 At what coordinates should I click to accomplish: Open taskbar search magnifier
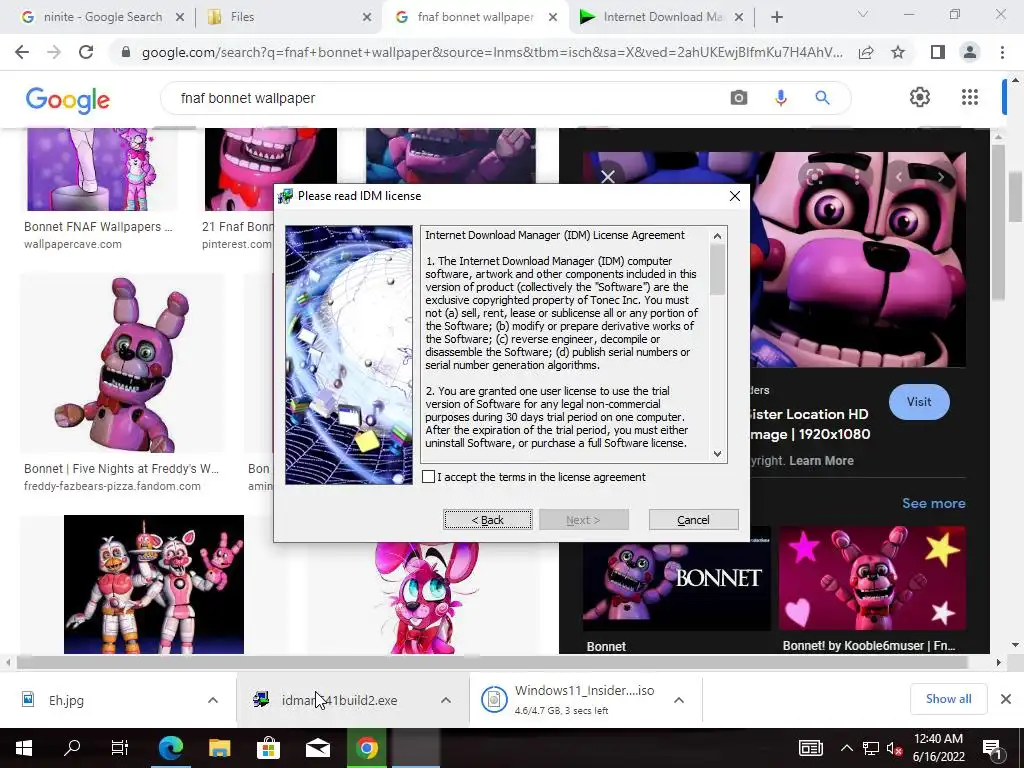[x=72, y=748]
